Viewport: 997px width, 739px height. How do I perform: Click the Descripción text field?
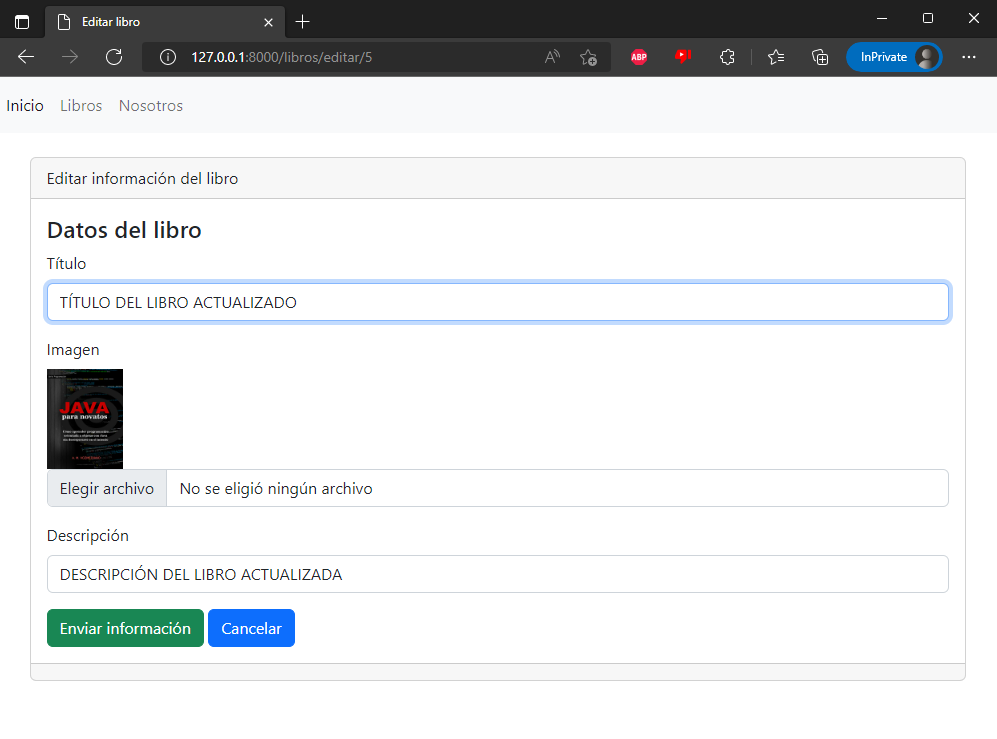497,574
